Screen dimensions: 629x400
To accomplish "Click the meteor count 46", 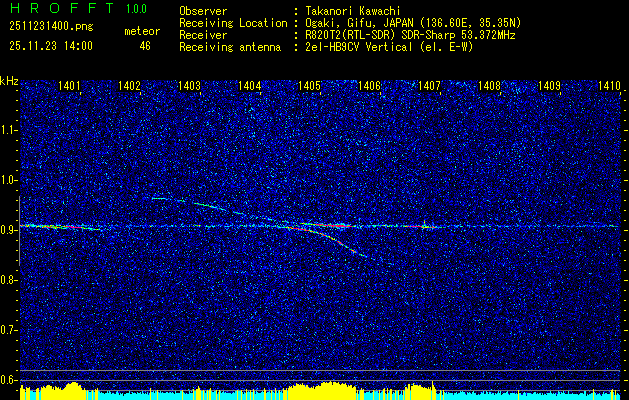I will 145,46.
